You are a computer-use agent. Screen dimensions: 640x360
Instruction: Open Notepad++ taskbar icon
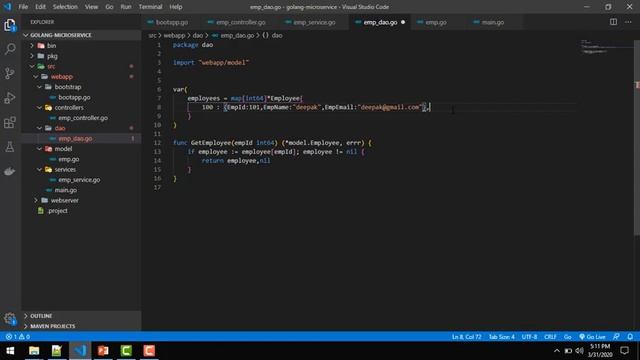click(57, 351)
